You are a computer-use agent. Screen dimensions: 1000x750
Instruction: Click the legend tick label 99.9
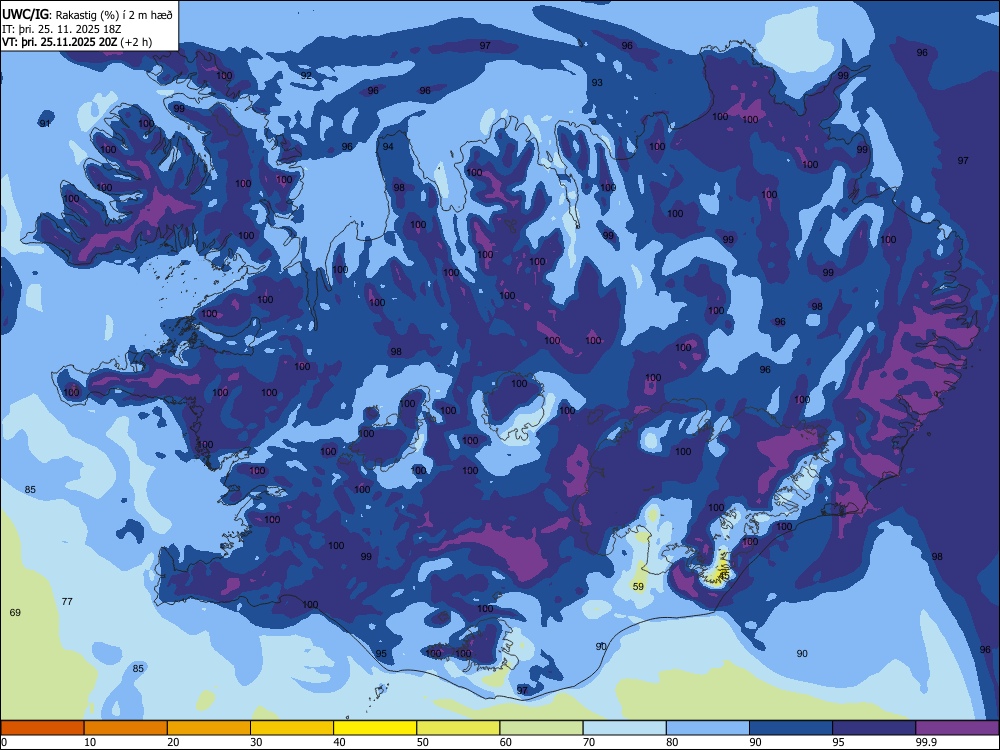[926, 742]
